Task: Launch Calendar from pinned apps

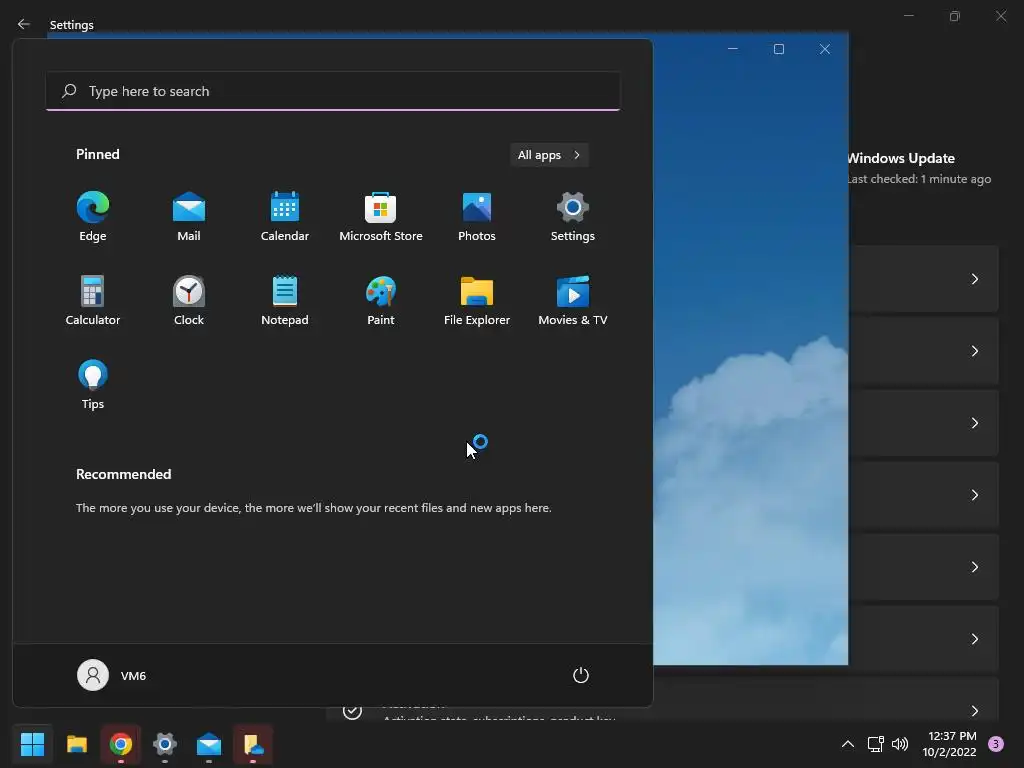Action: tap(285, 217)
